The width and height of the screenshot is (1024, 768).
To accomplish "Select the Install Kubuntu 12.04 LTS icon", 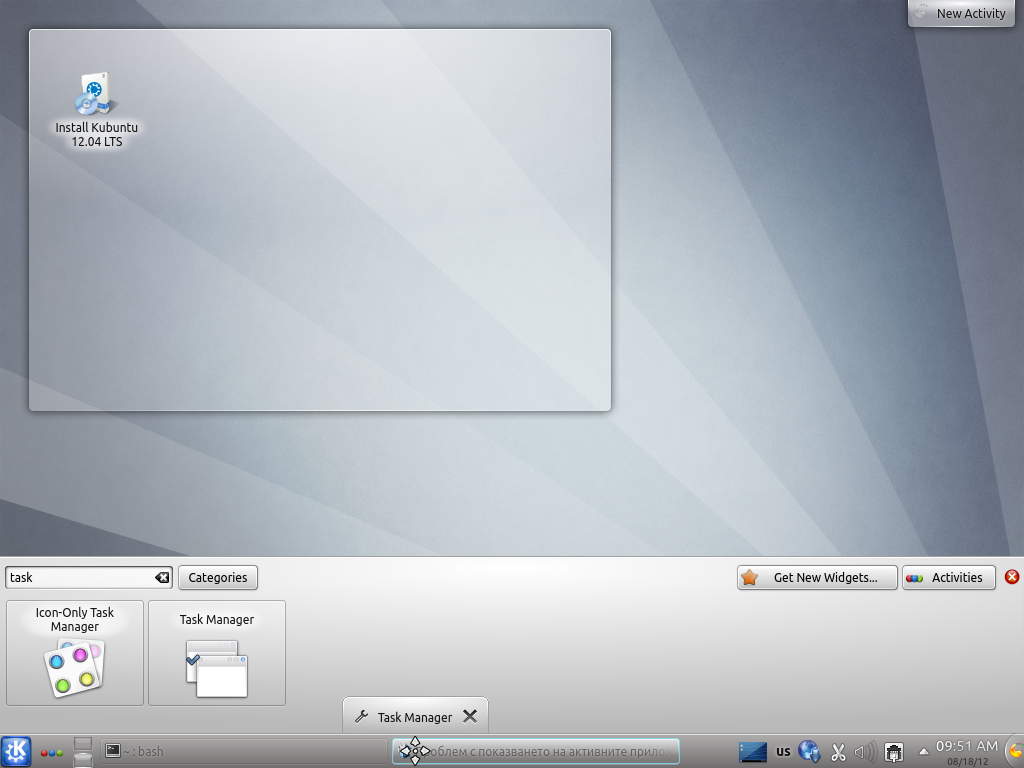I will [96, 110].
